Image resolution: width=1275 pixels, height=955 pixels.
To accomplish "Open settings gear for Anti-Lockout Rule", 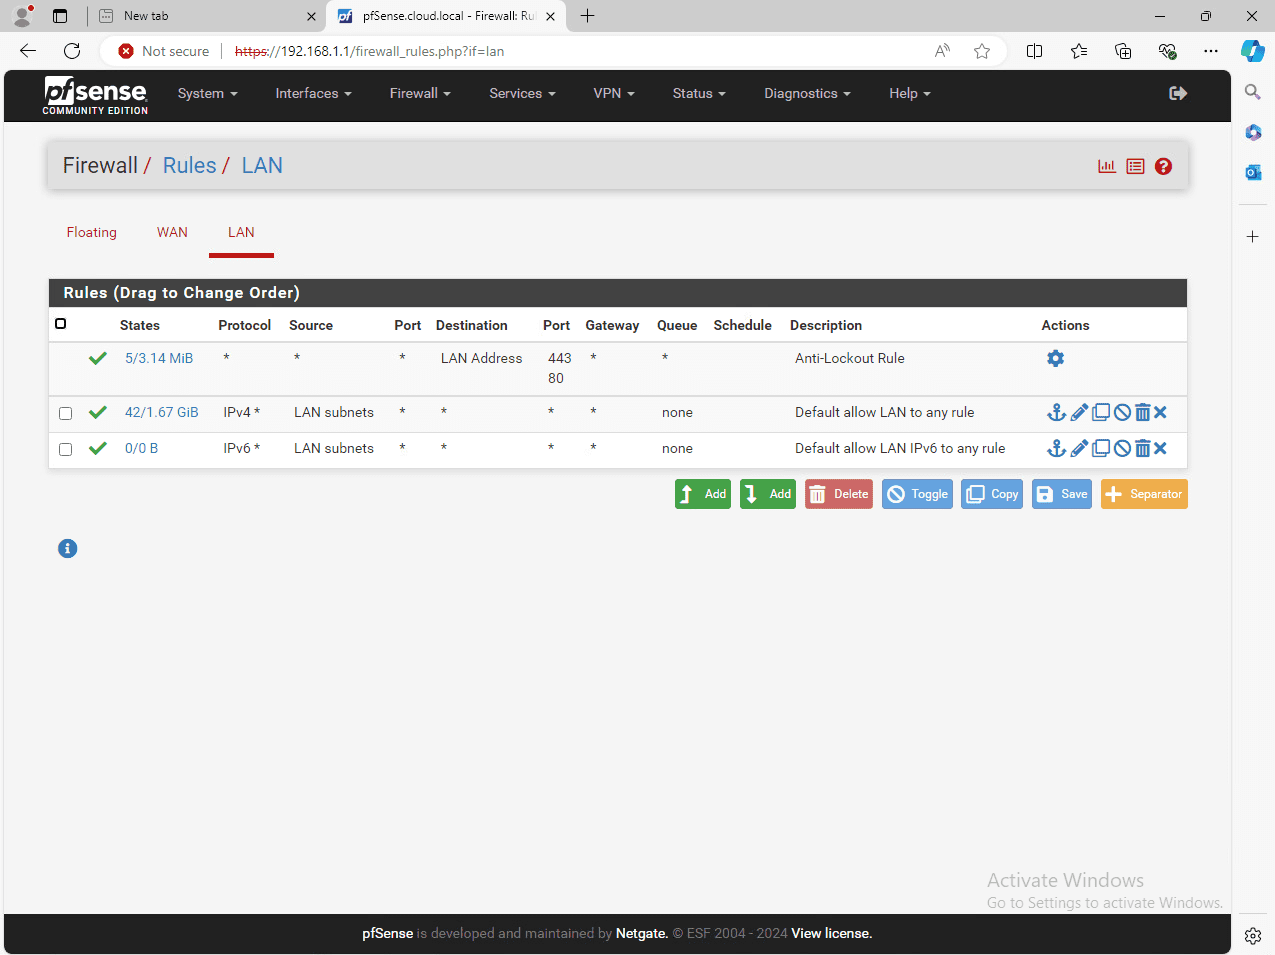I will (1055, 358).
